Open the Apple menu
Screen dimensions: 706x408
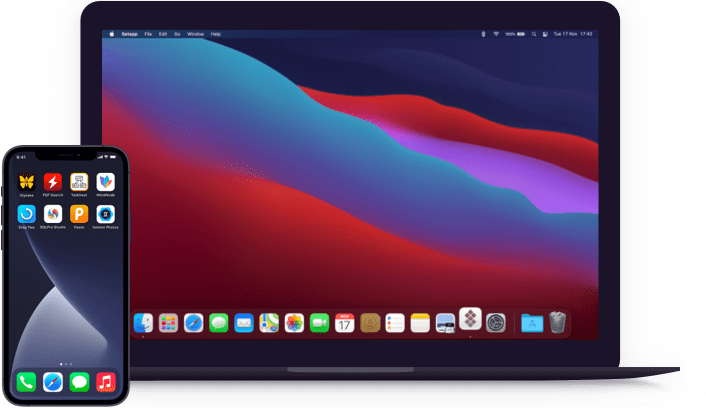pos(112,34)
